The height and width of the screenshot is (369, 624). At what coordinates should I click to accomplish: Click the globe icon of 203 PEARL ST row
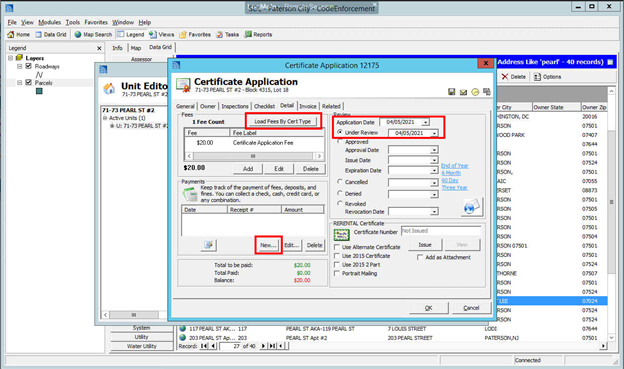click(183, 338)
